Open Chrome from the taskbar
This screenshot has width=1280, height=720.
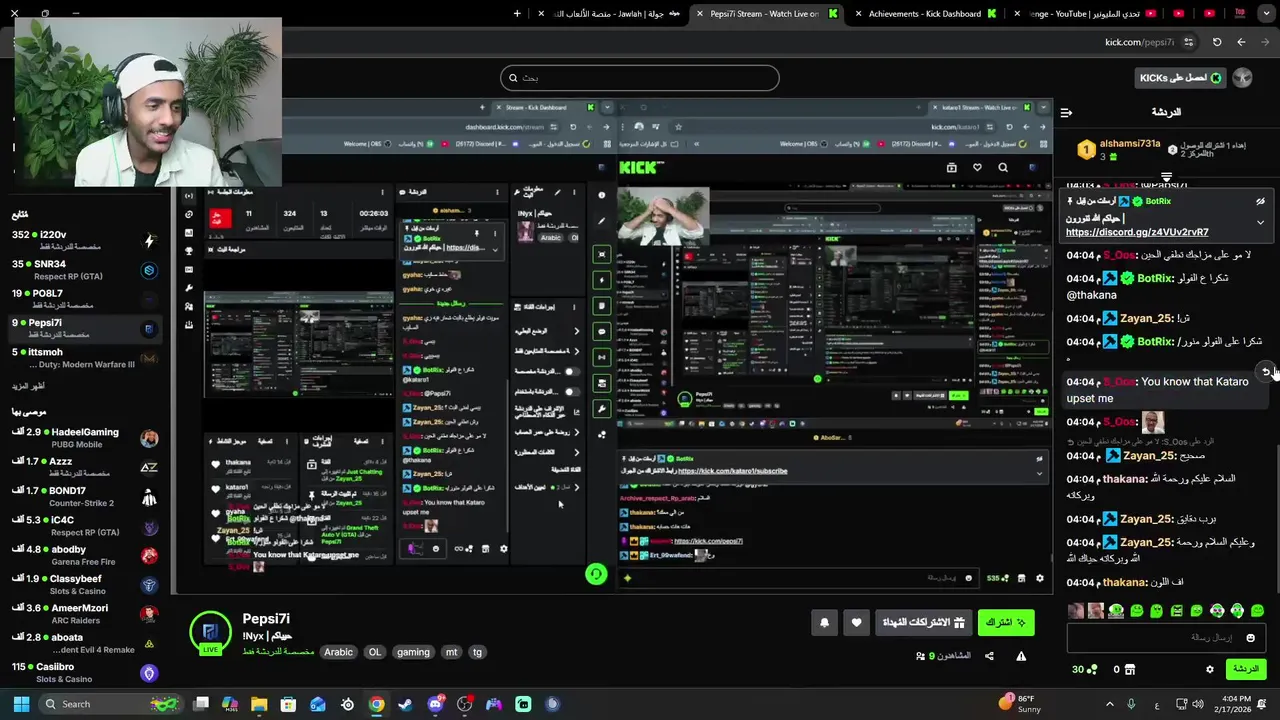point(376,704)
